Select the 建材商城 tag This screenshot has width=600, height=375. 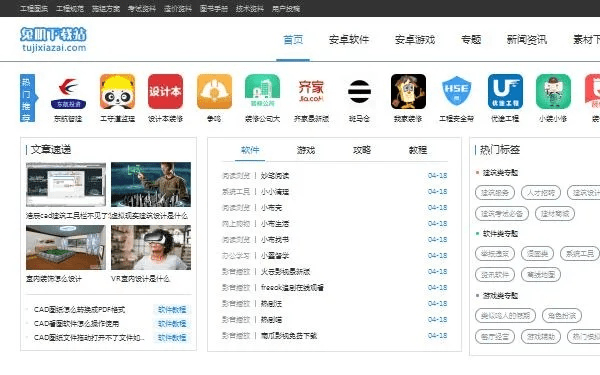[555, 214]
